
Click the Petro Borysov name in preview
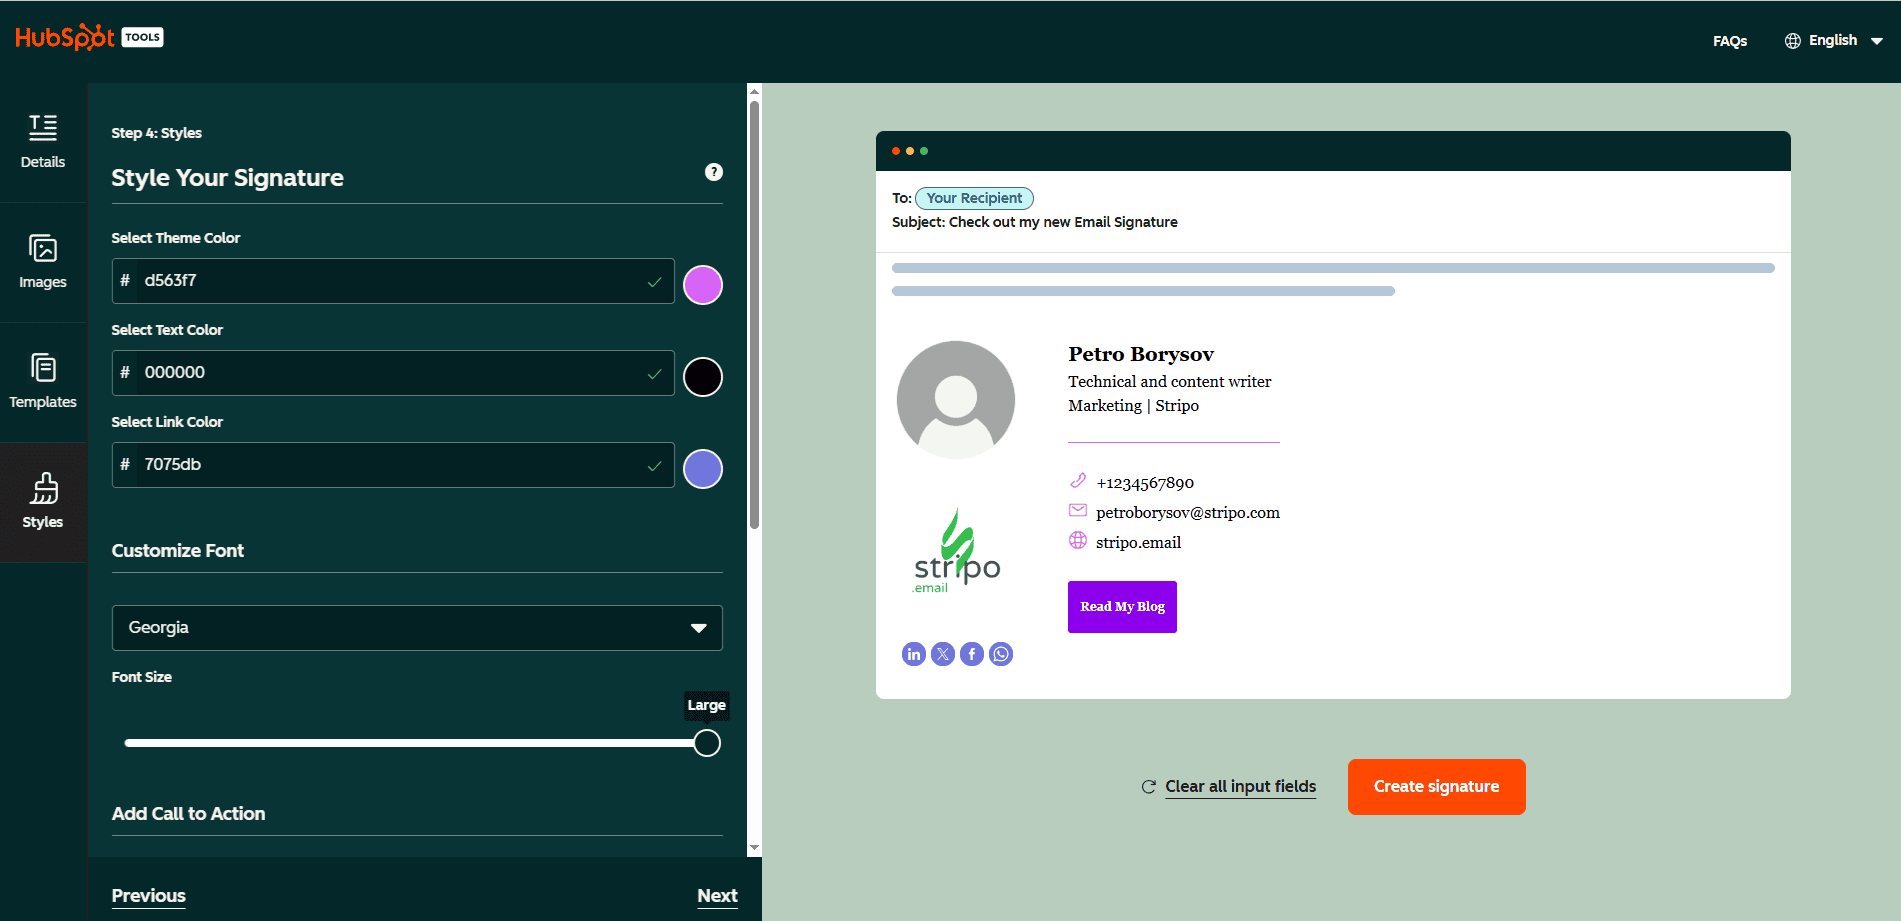click(x=1141, y=354)
